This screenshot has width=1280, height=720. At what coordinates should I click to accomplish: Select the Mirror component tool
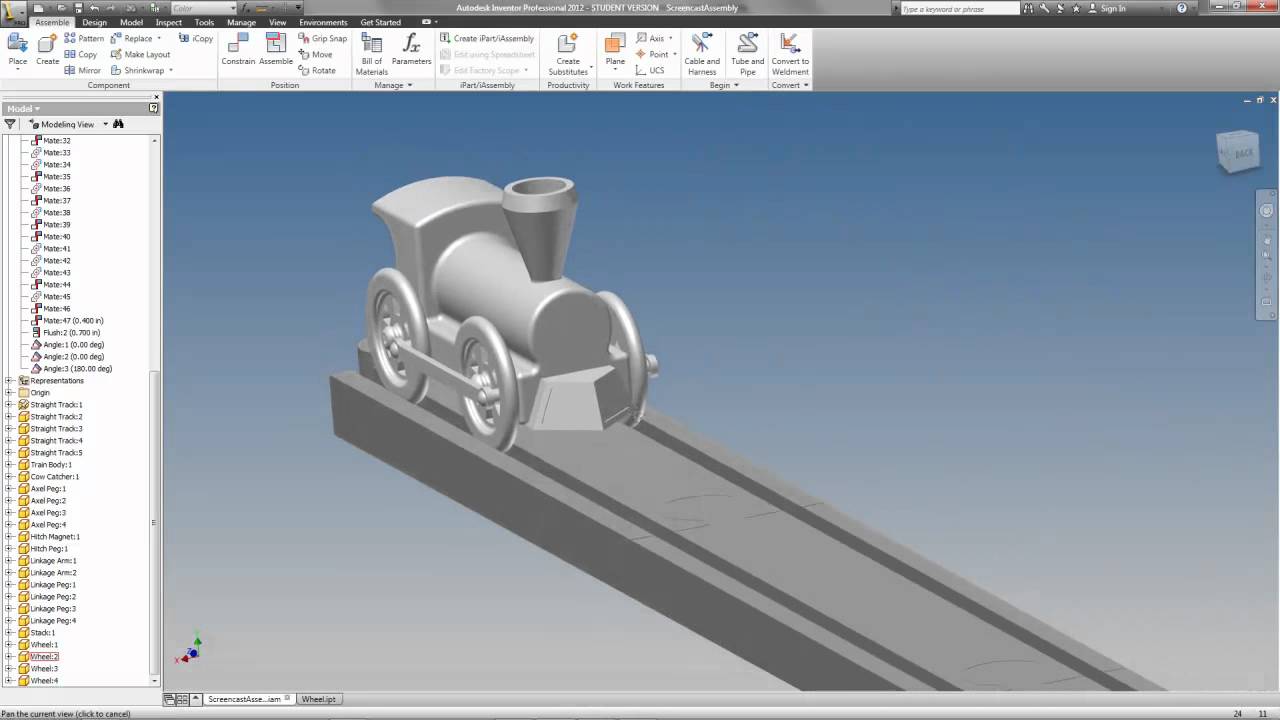(x=82, y=70)
